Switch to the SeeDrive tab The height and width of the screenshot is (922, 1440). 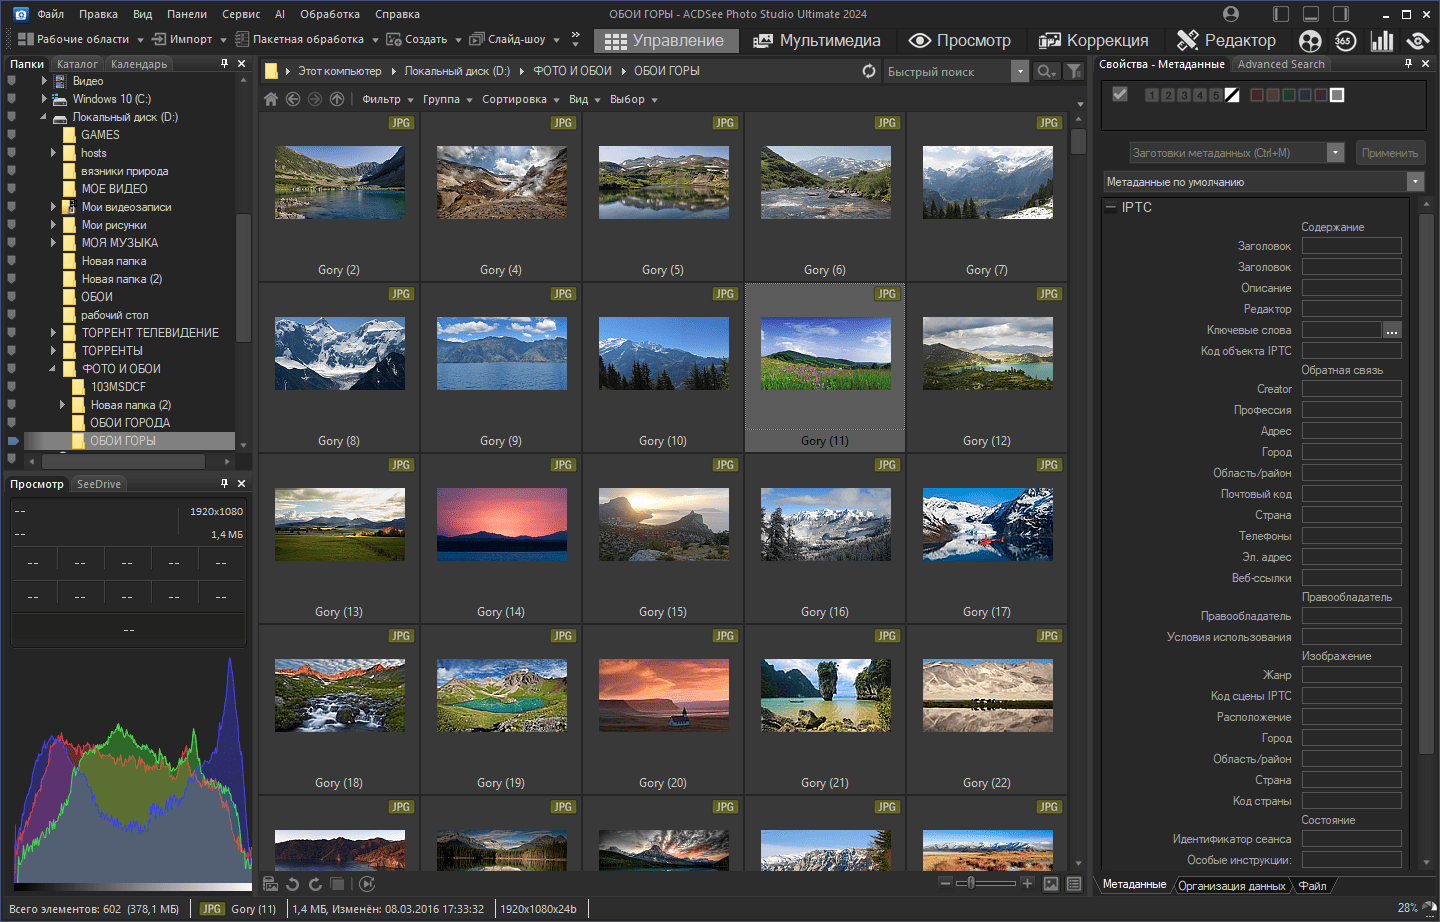pos(99,484)
